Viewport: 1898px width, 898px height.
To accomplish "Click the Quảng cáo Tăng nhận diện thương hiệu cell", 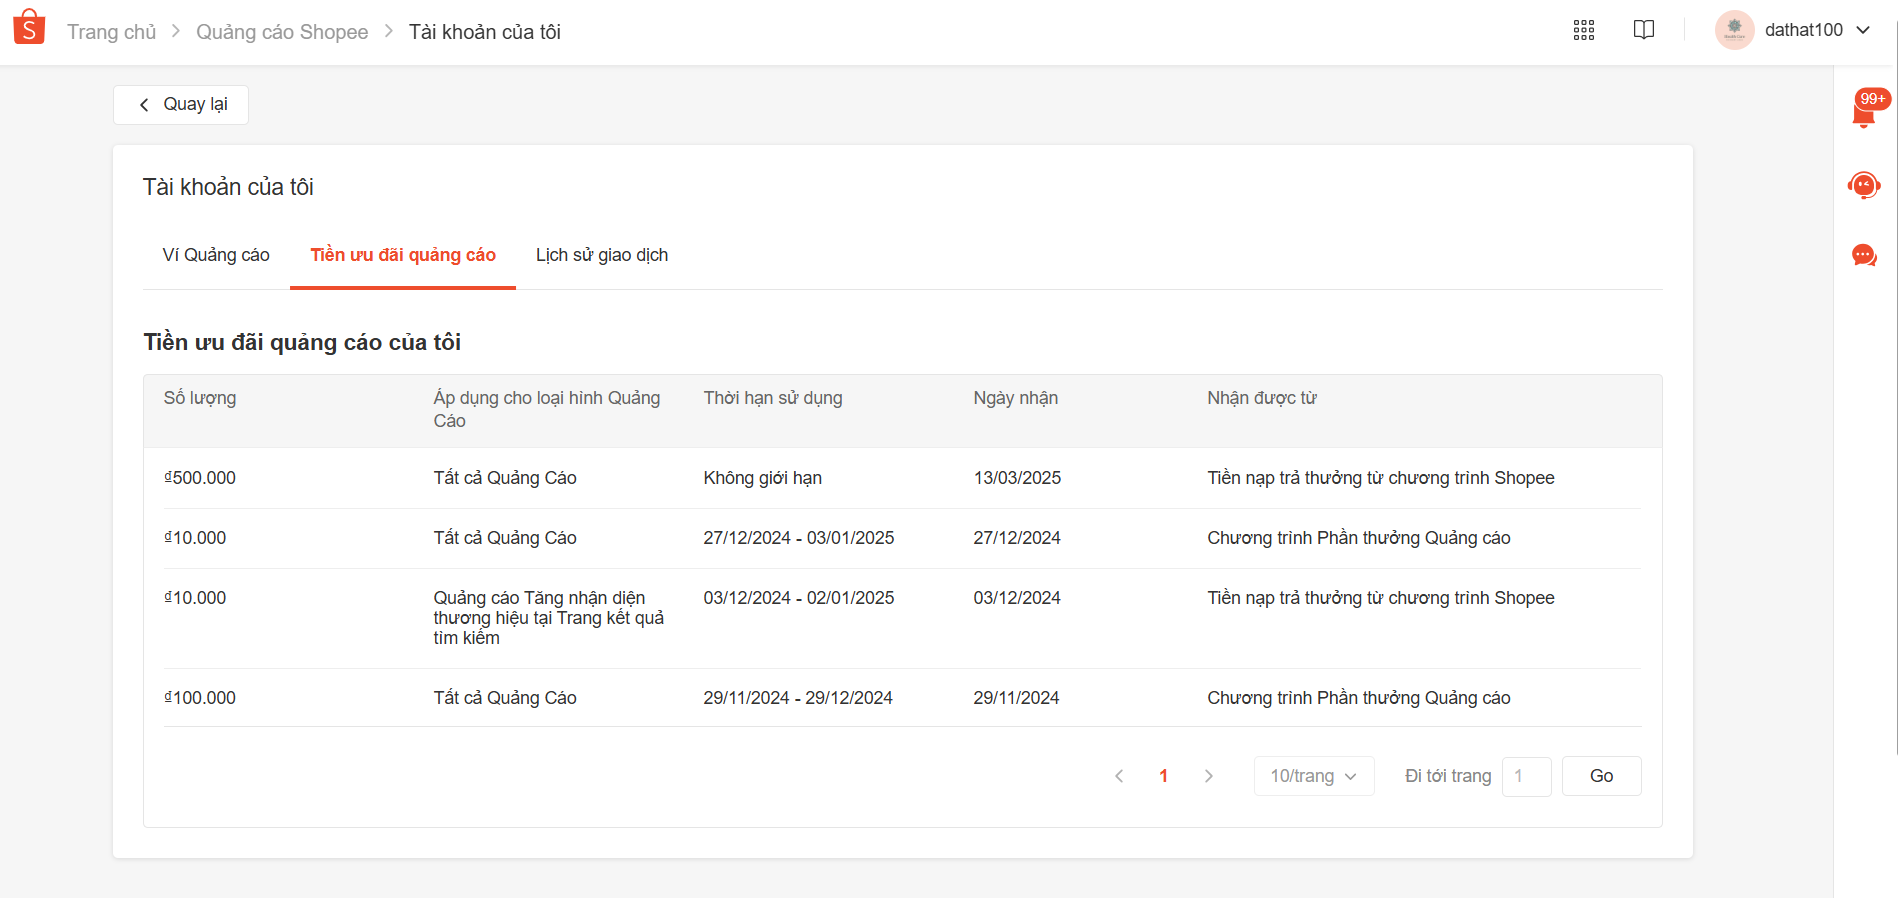I will pyautogui.click(x=549, y=618).
